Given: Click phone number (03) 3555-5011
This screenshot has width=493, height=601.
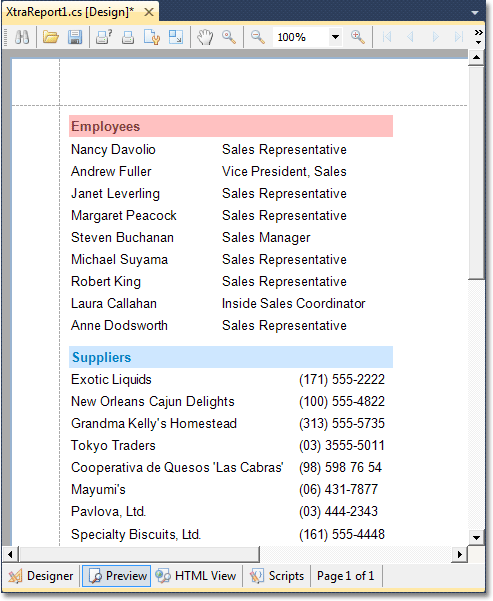Looking at the screenshot, I should pyautogui.click(x=342, y=445).
